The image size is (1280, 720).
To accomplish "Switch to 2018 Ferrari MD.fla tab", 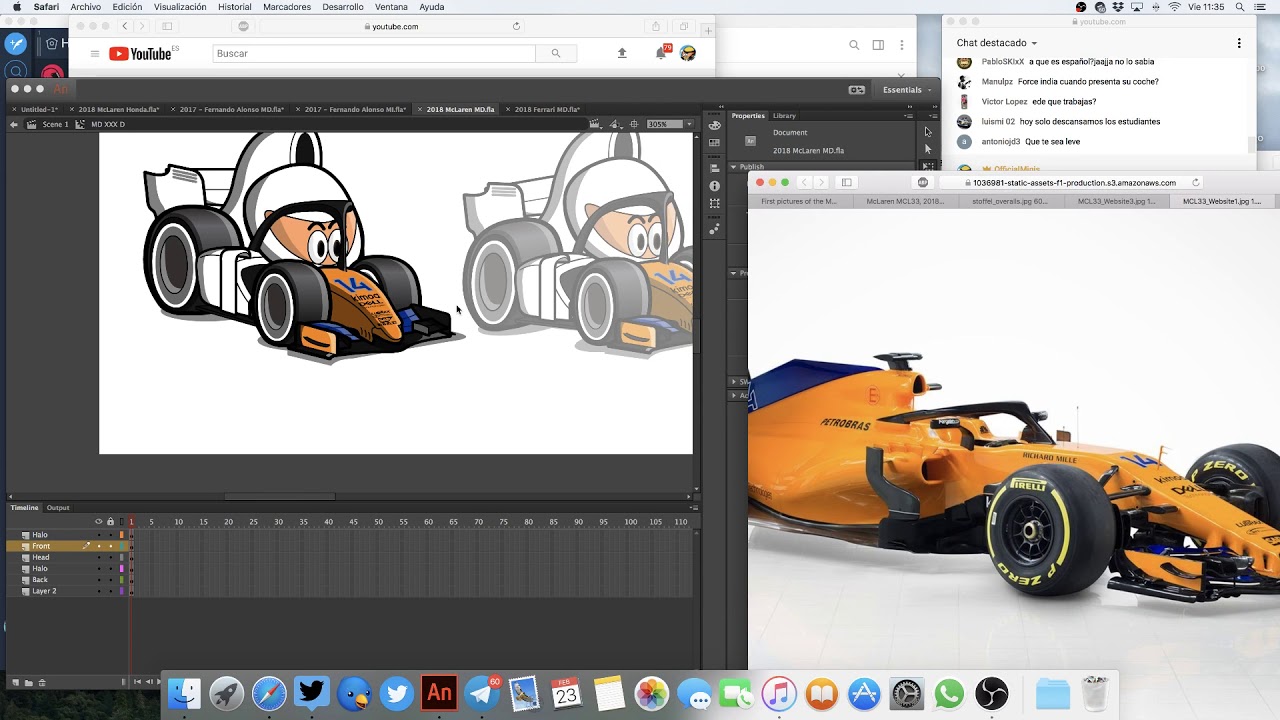I will click(x=547, y=109).
